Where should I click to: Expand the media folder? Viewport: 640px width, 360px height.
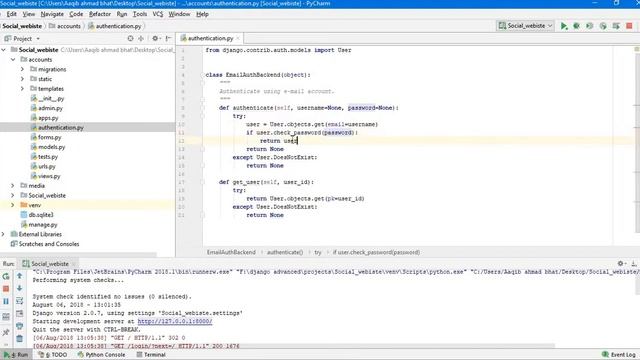click(13, 186)
